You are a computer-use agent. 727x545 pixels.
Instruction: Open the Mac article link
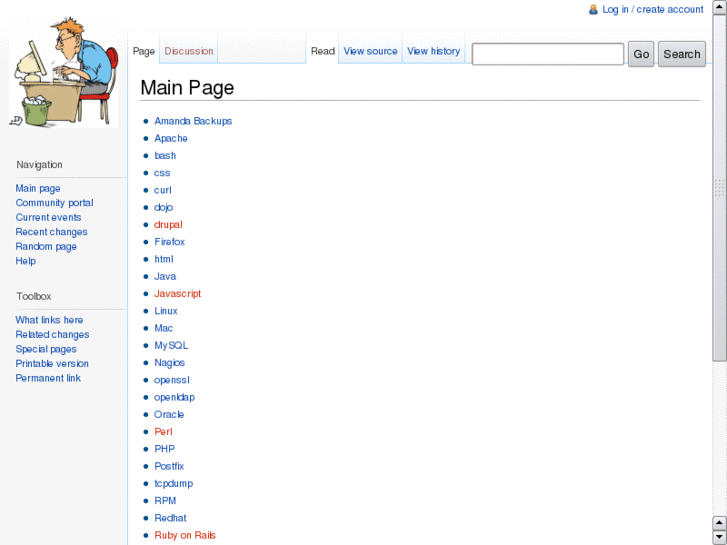click(x=163, y=328)
